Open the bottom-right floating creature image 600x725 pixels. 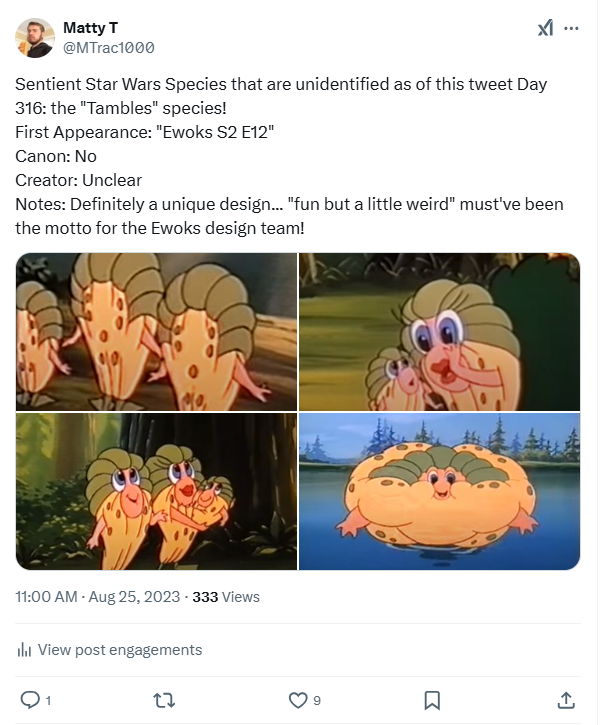[x=439, y=491]
